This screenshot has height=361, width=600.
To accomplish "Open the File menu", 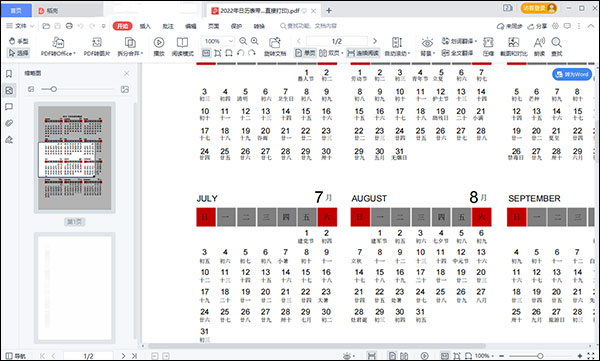I will pos(20,26).
